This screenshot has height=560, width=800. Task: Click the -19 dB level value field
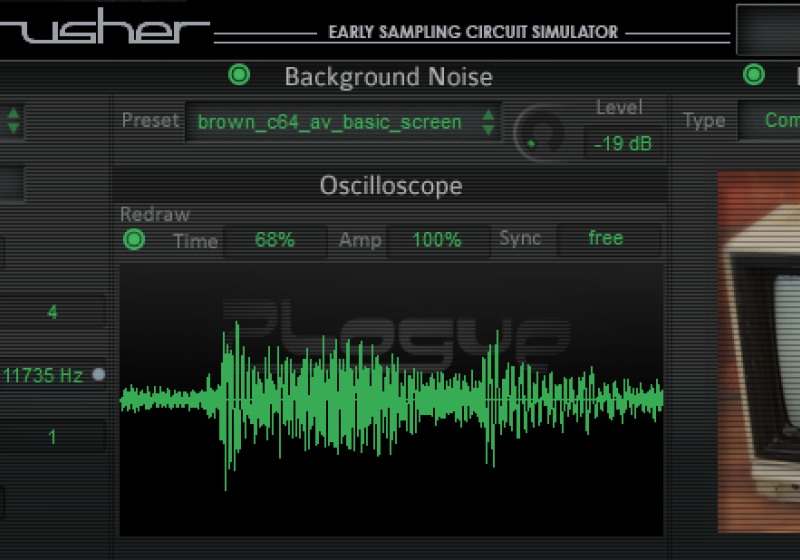622,143
